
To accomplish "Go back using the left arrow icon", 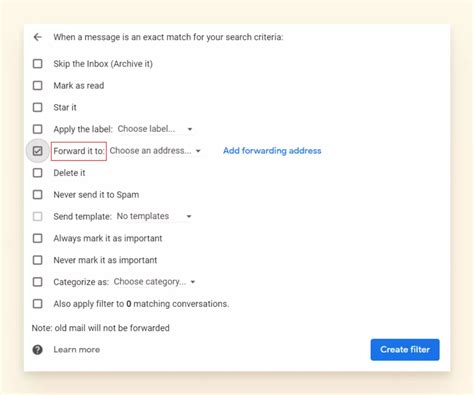I will pyautogui.click(x=37, y=37).
